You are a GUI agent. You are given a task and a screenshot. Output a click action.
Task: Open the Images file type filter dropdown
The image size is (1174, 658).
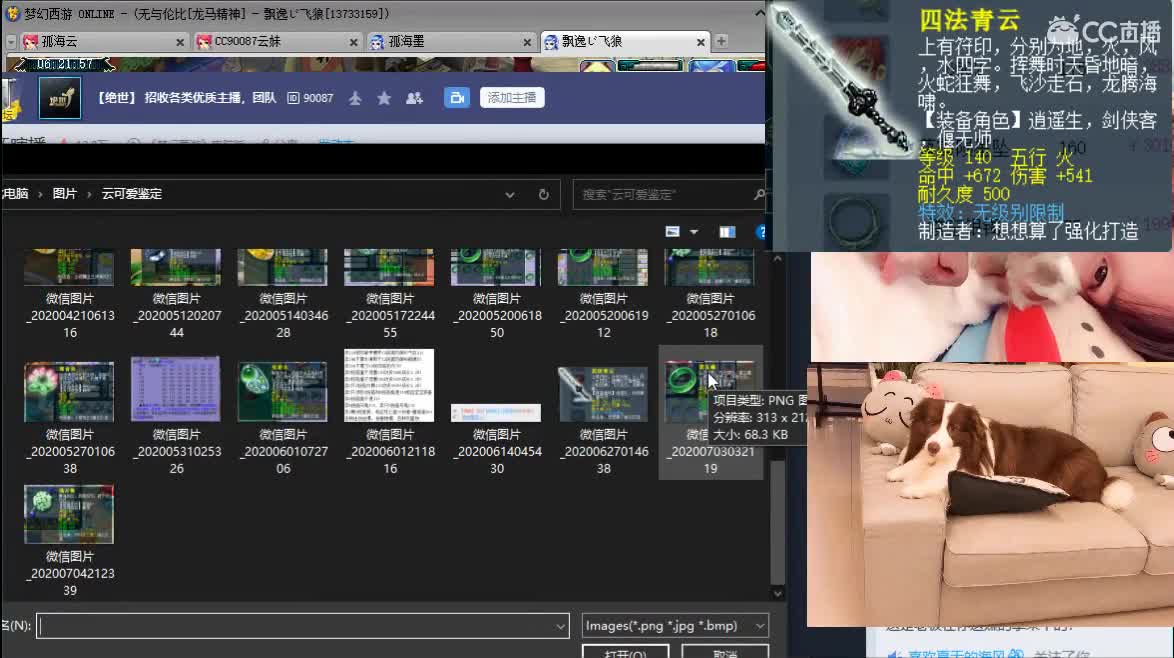point(675,626)
